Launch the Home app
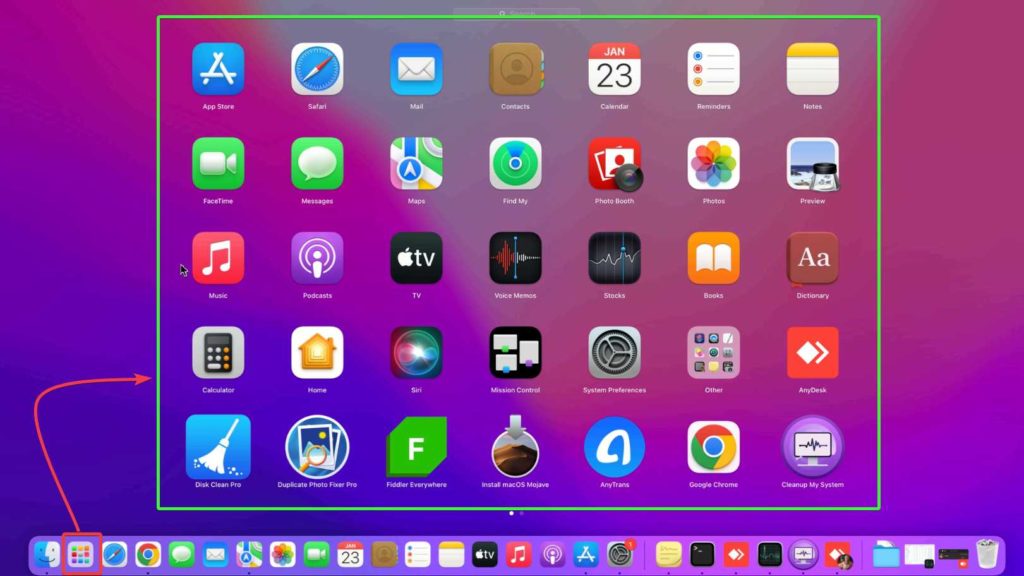1024x576 pixels. coord(317,353)
